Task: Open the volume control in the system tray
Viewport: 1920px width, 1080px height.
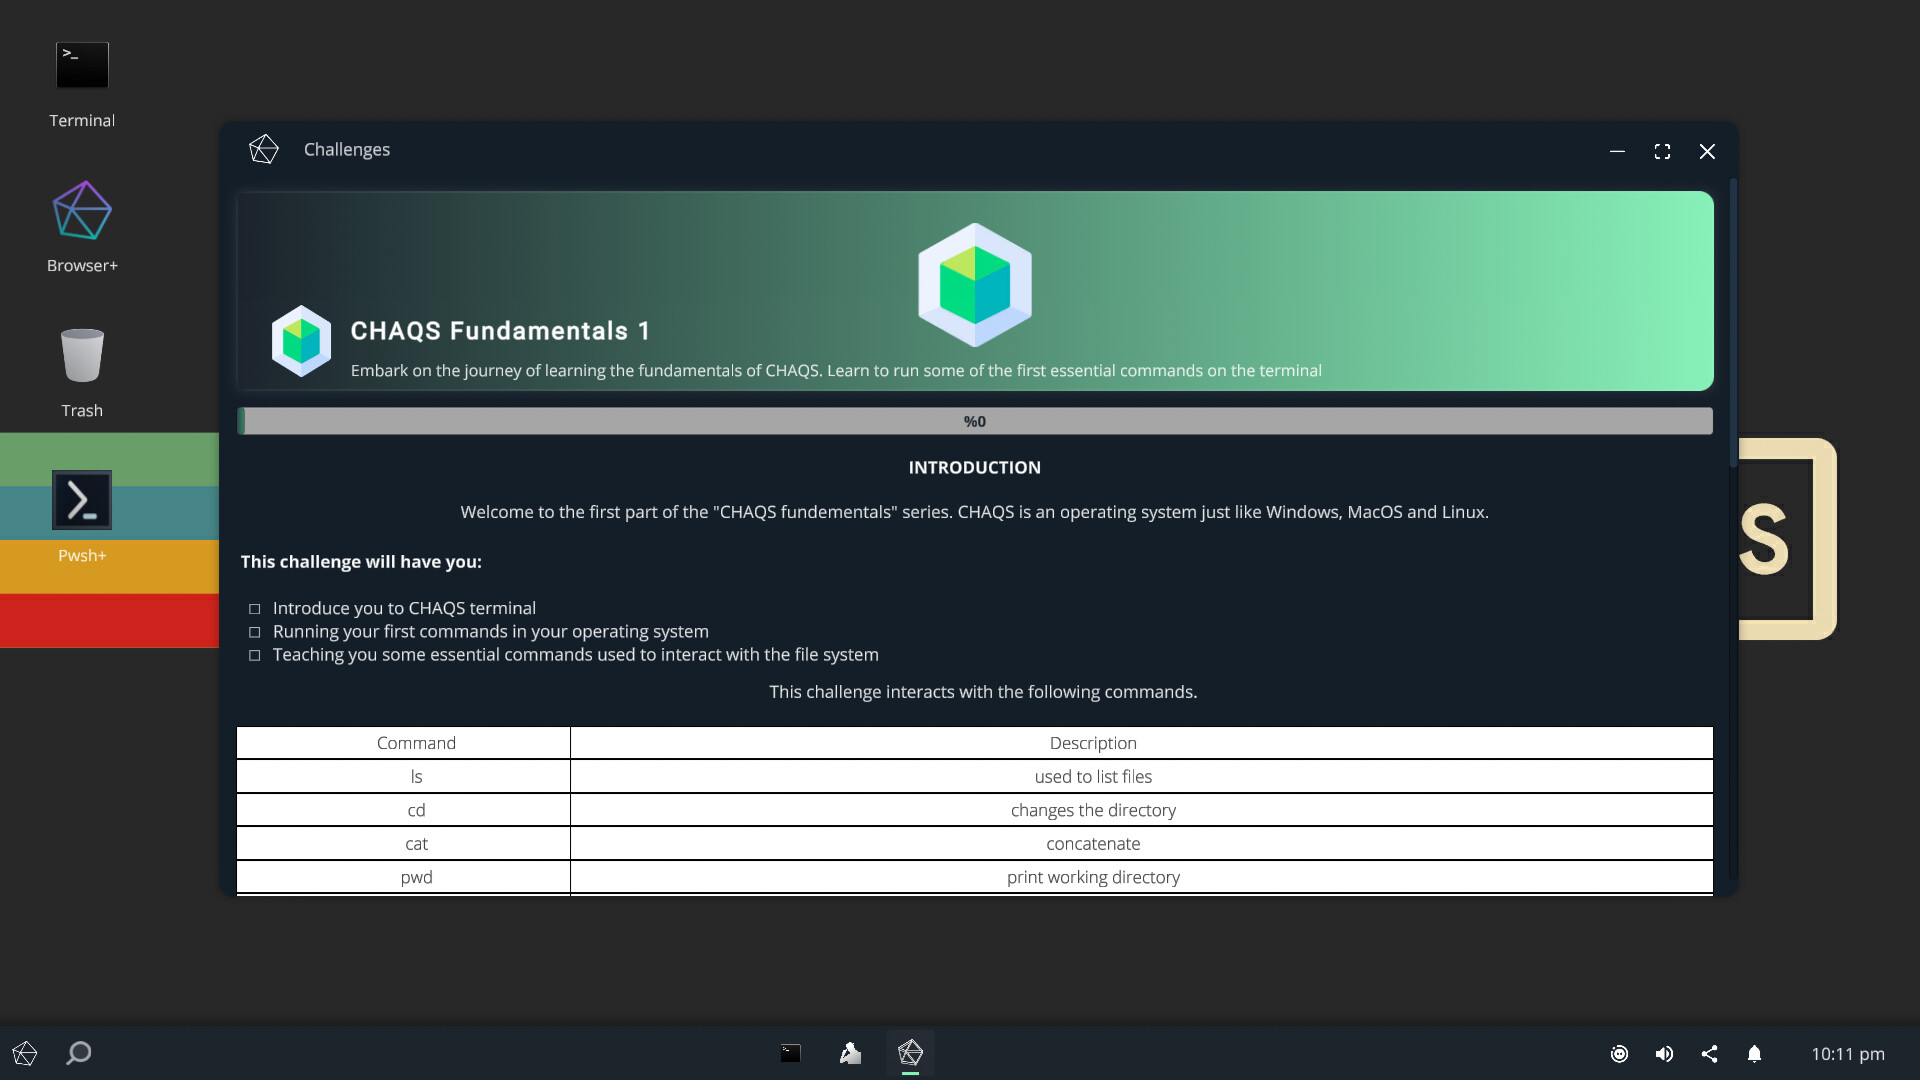Action: point(1664,1053)
